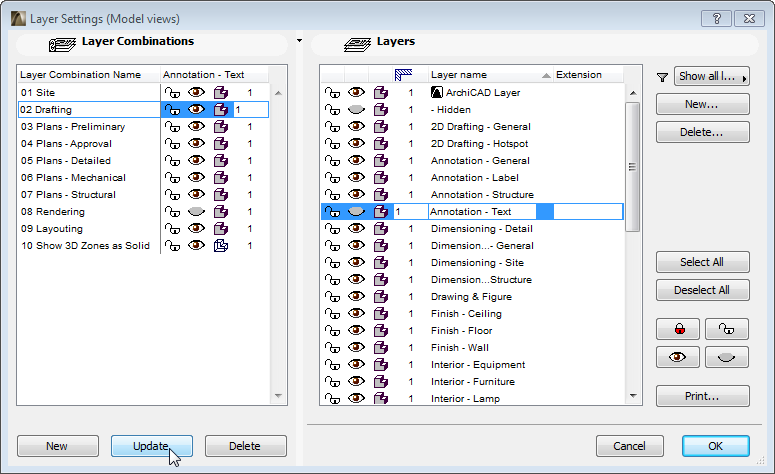The height and width of the screenshot is (474, 775).
Task: Click the layer filter funnel icon
Action: [662, 77]
